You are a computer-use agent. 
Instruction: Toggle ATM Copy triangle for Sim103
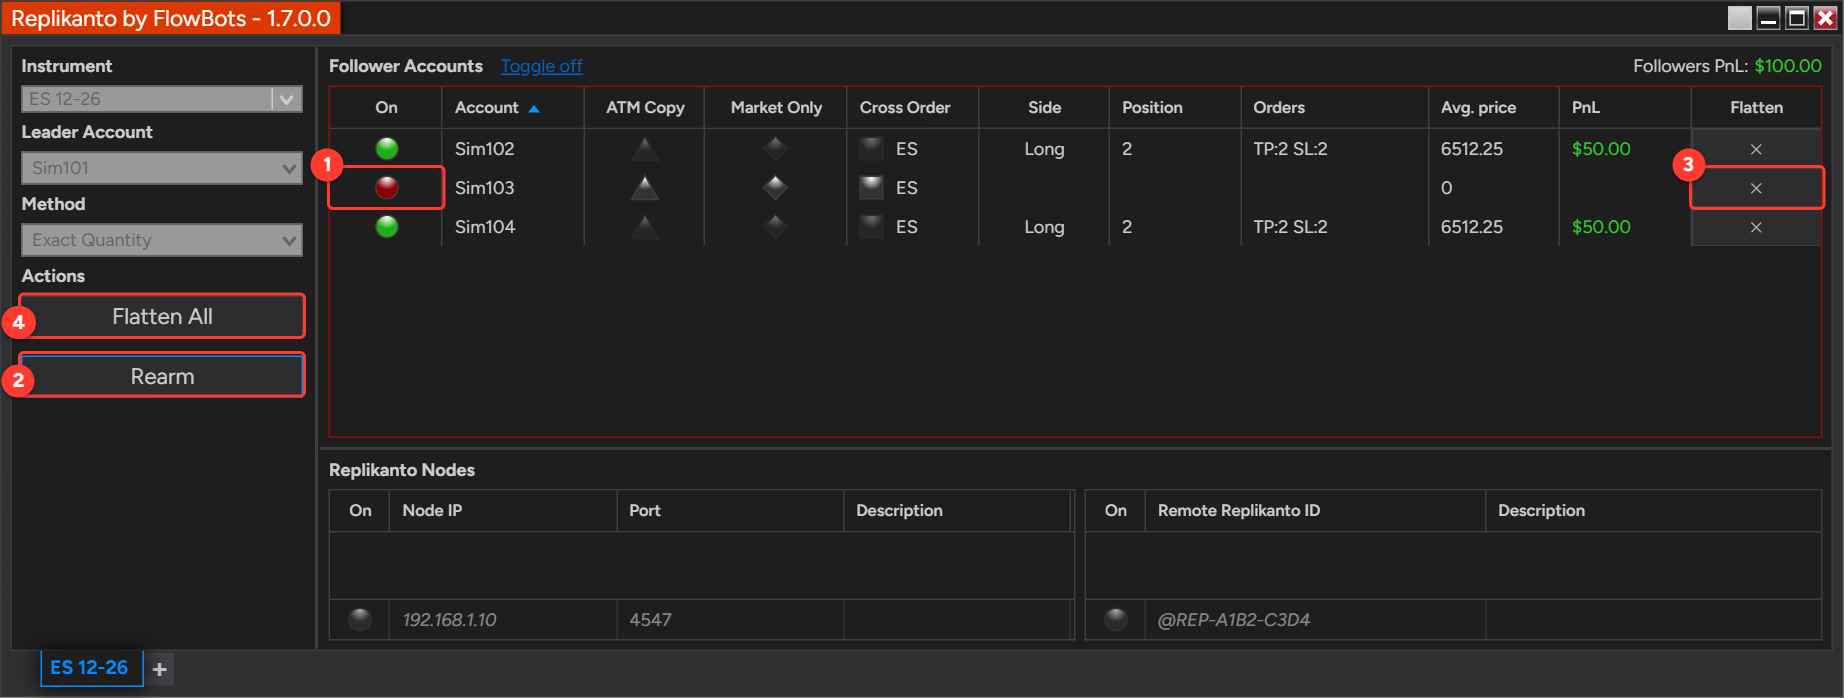(x=645, y=187)
